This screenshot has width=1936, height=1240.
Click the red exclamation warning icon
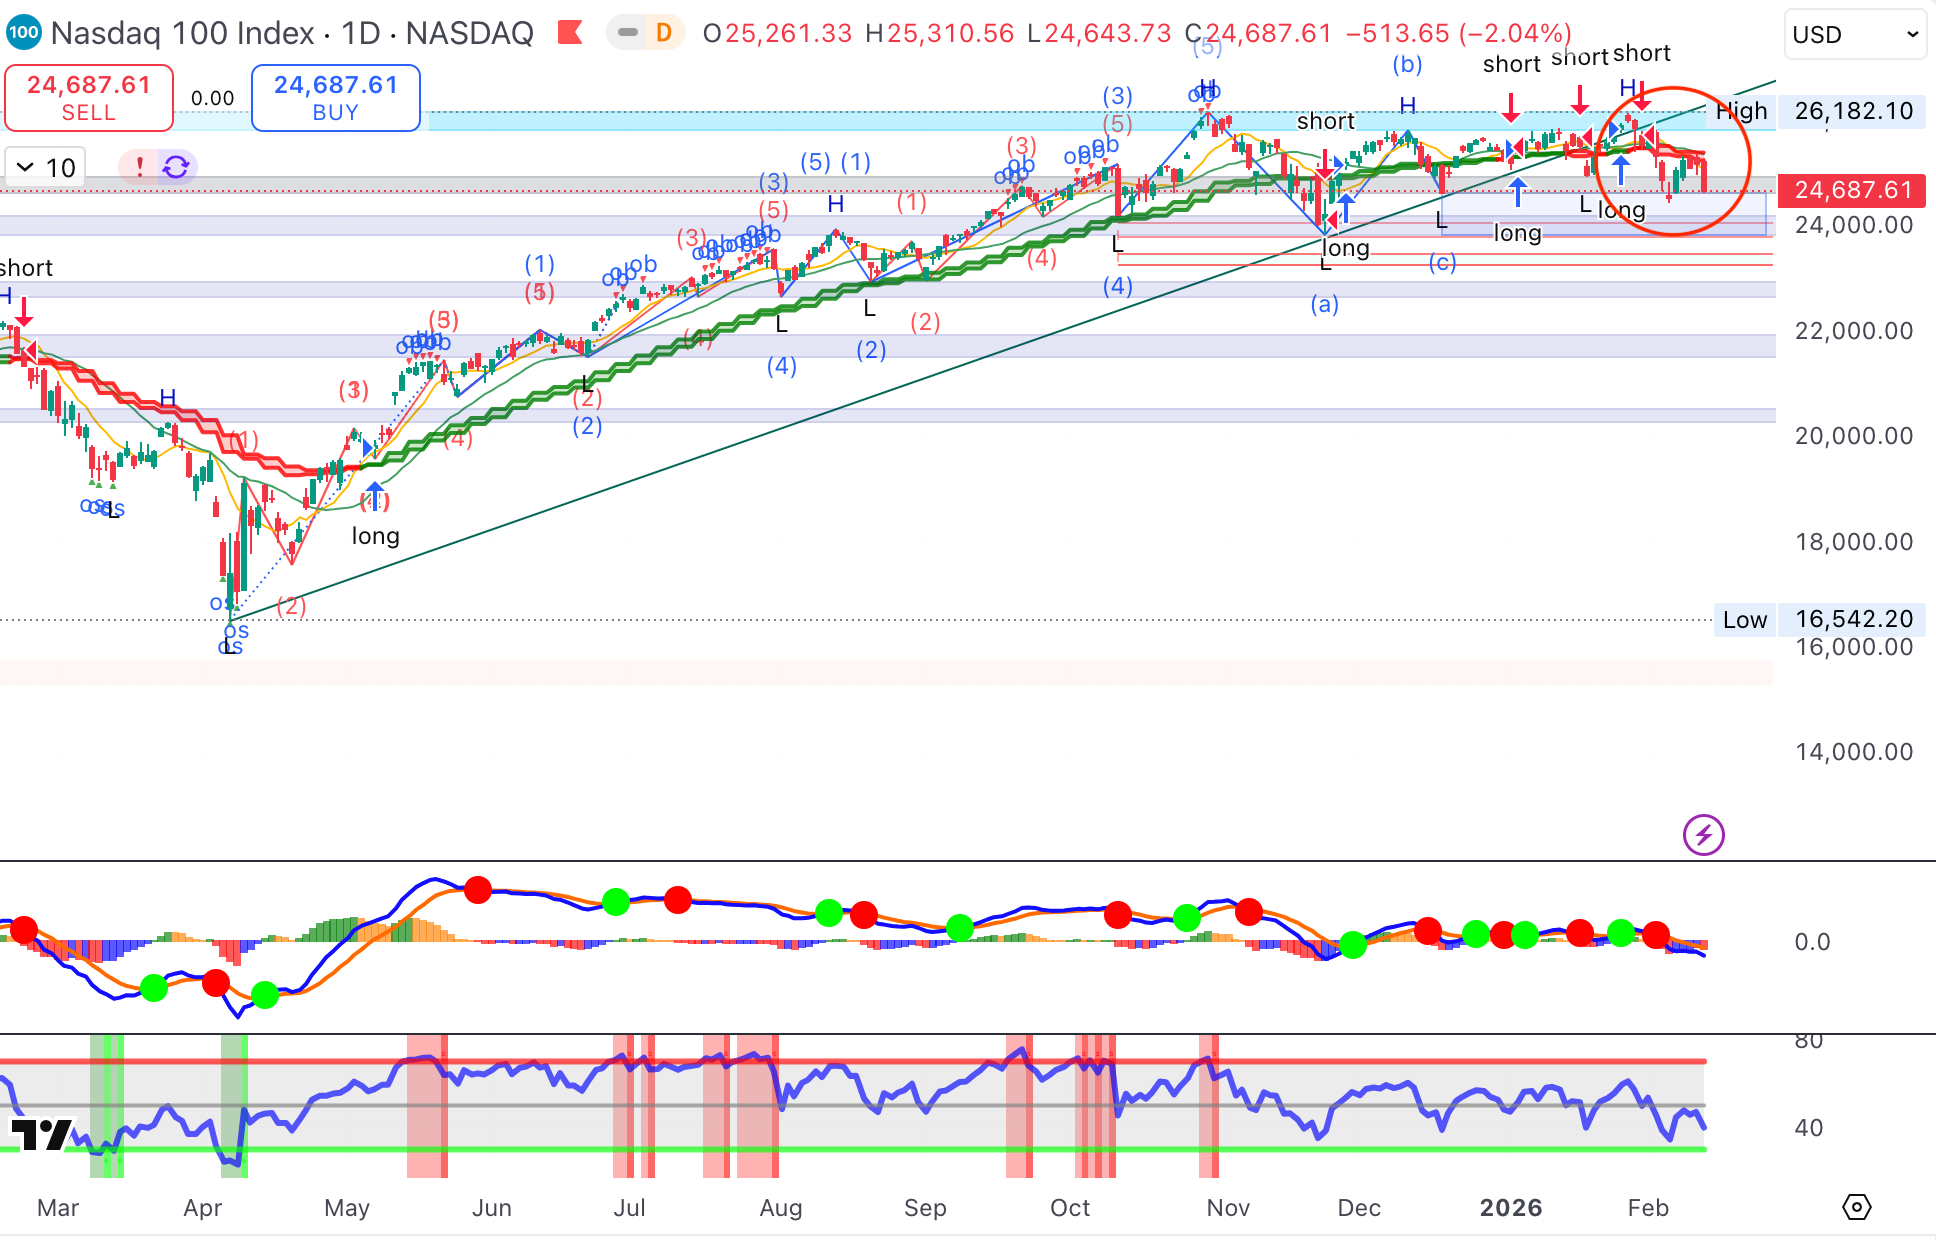pyautogui.click(x=140, y=167)
